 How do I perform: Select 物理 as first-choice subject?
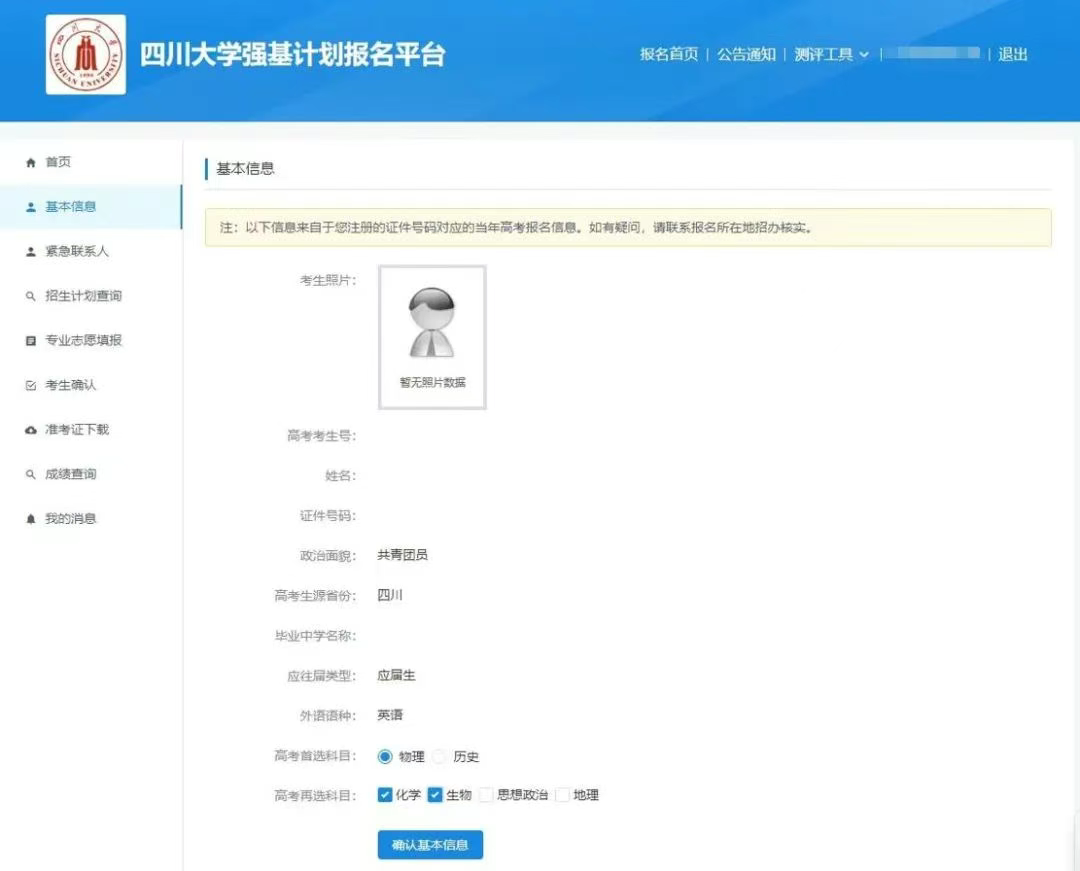(385, 757)
